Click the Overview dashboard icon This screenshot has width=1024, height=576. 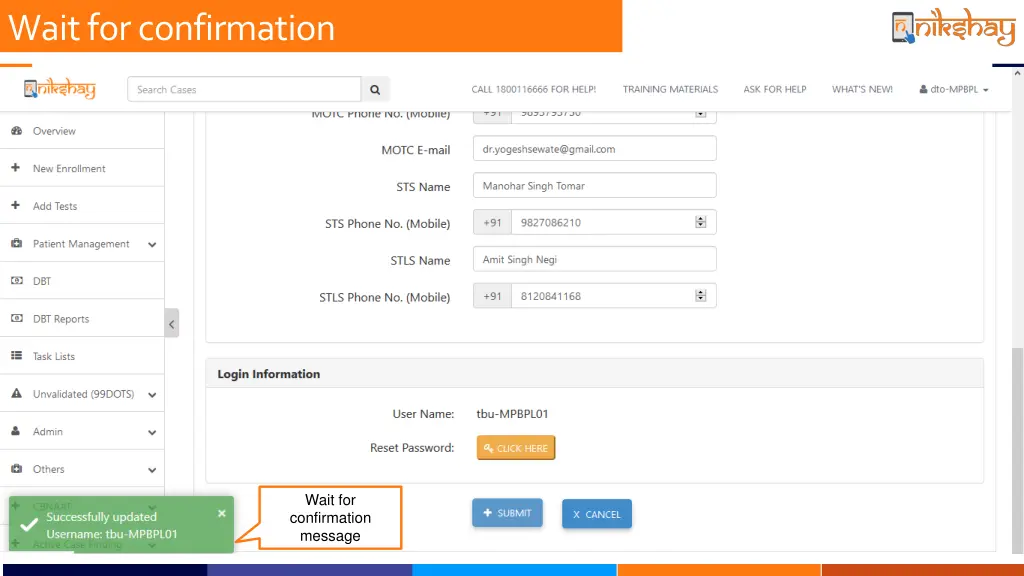point(16,131)
